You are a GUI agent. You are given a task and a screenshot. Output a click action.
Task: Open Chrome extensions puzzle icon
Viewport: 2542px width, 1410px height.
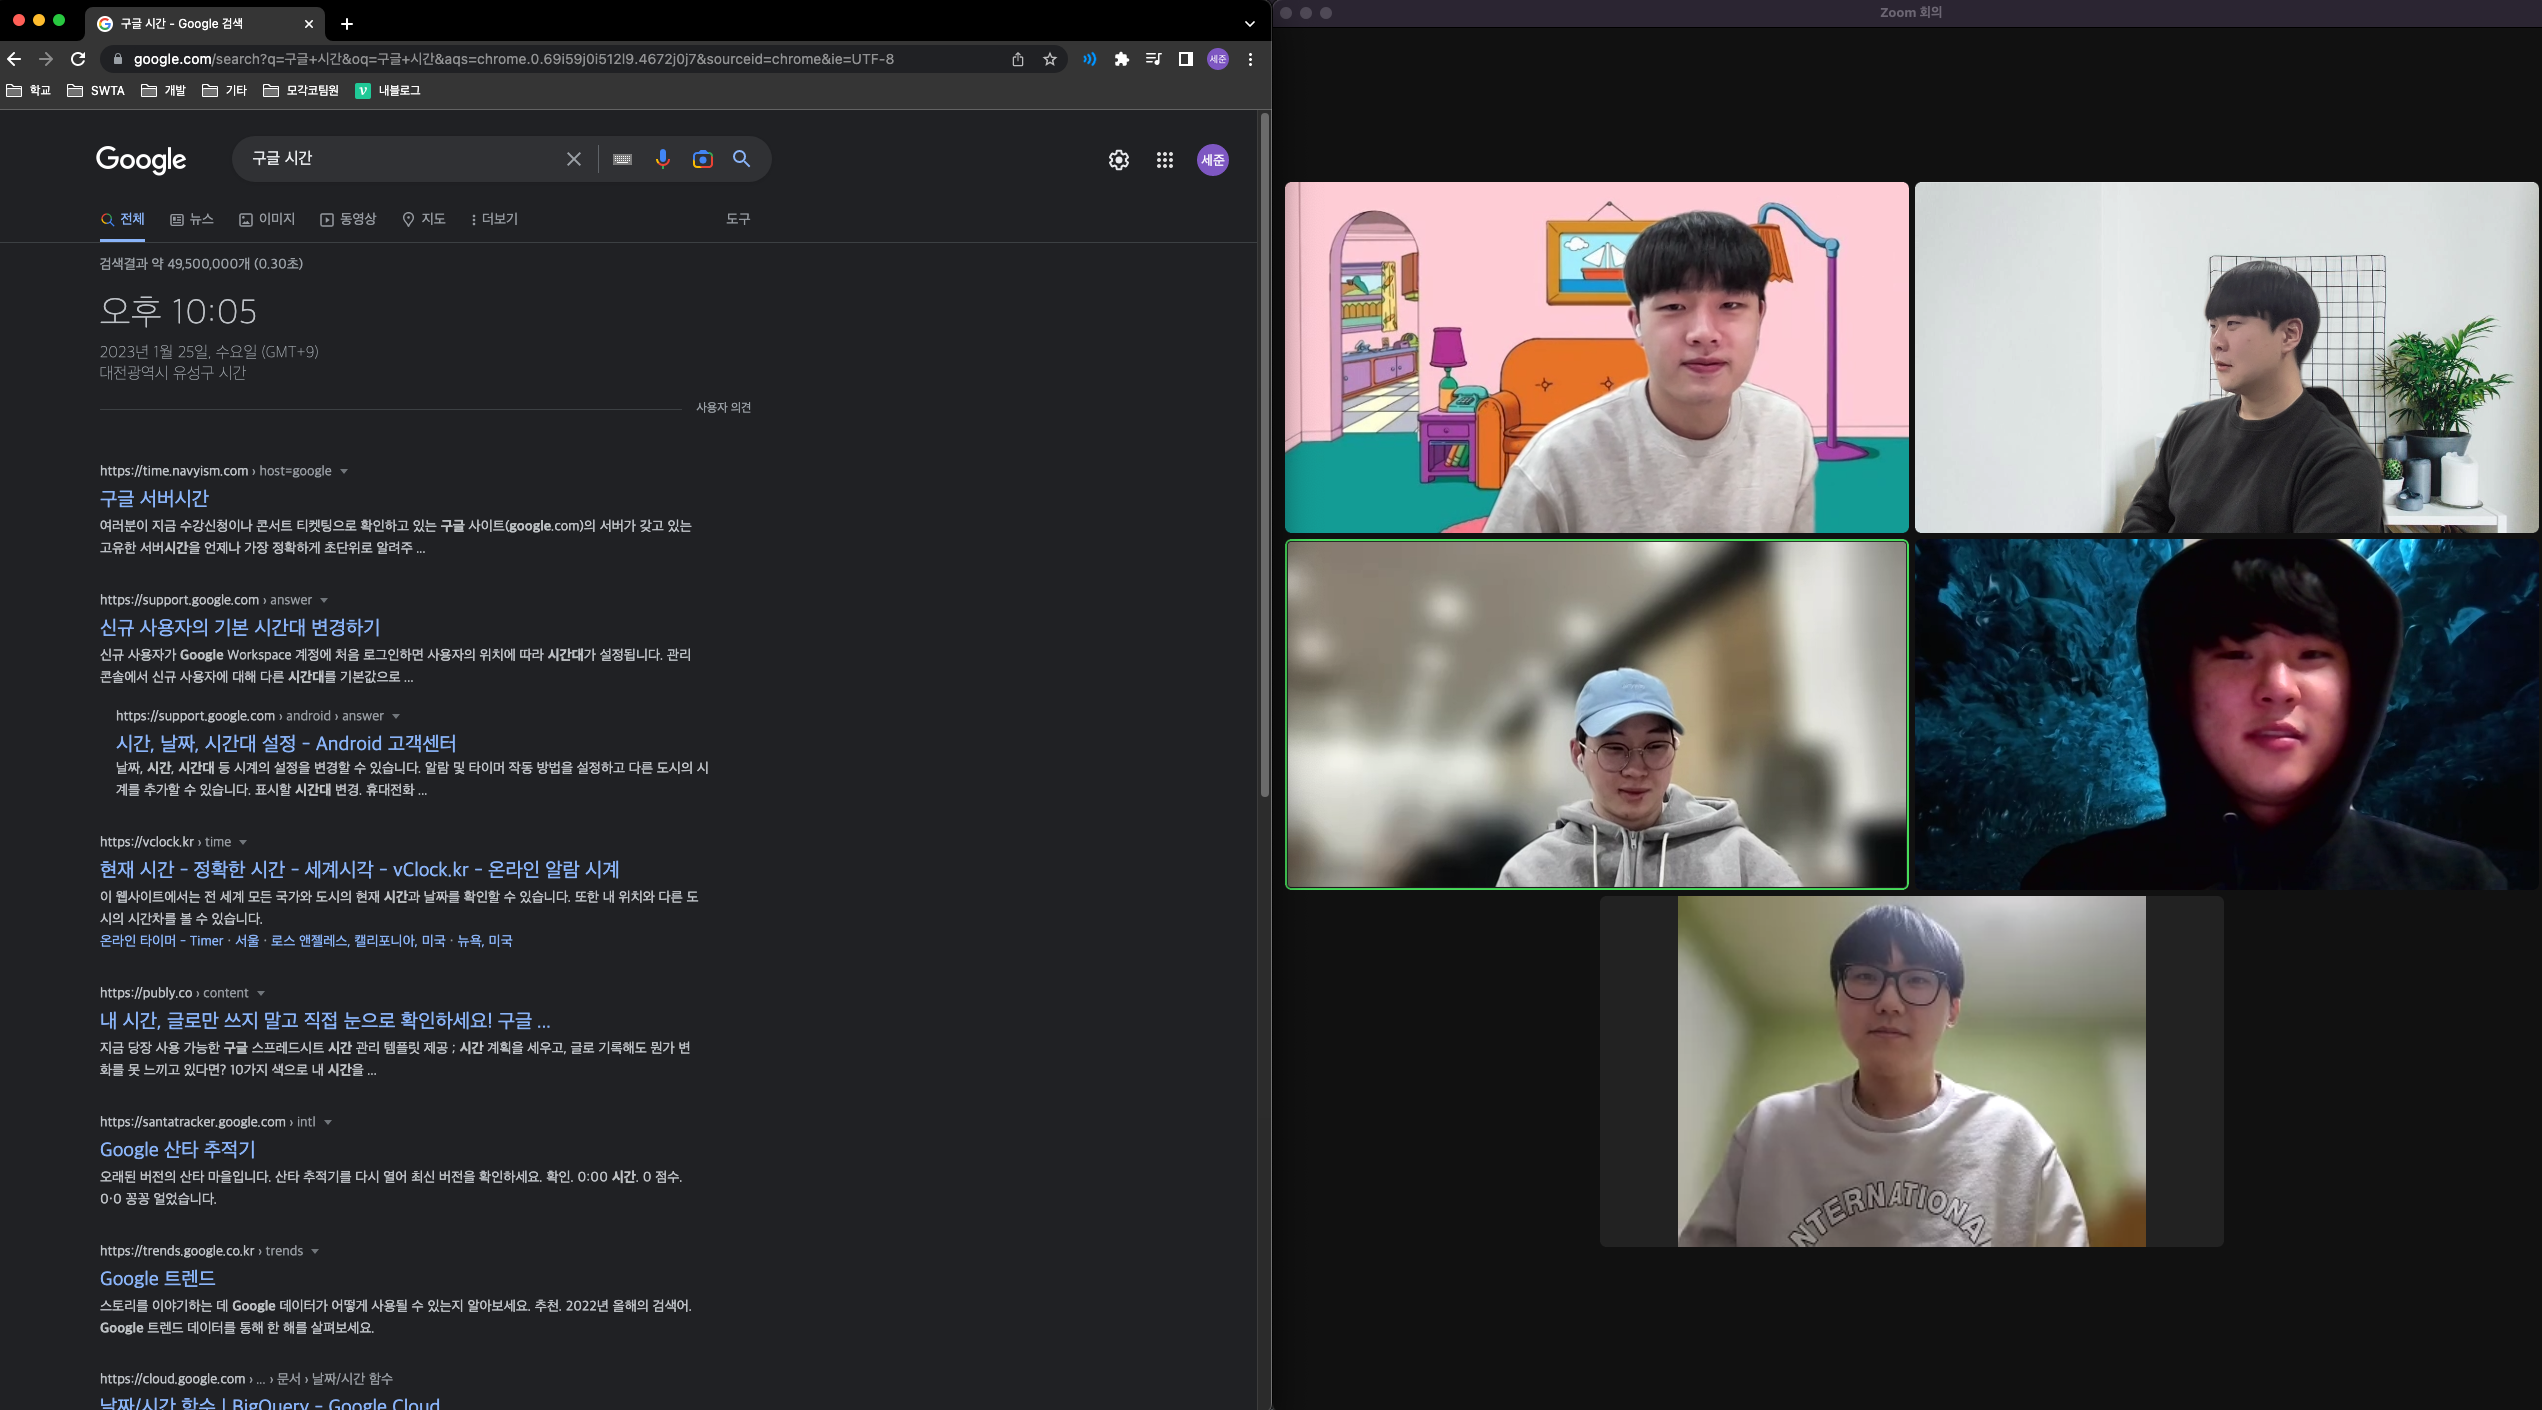point(1121,59)
